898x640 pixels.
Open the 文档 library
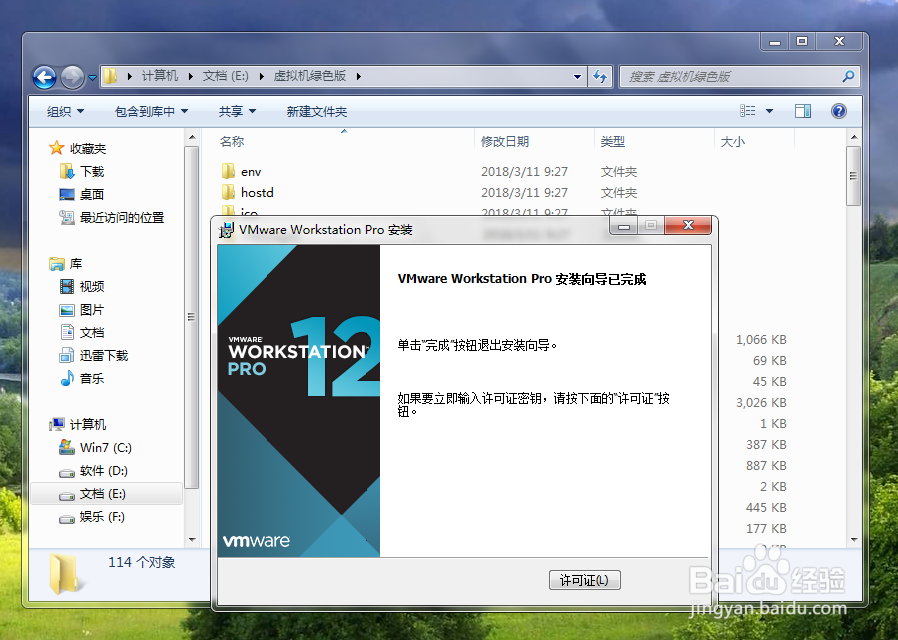(x=92, y=333)
